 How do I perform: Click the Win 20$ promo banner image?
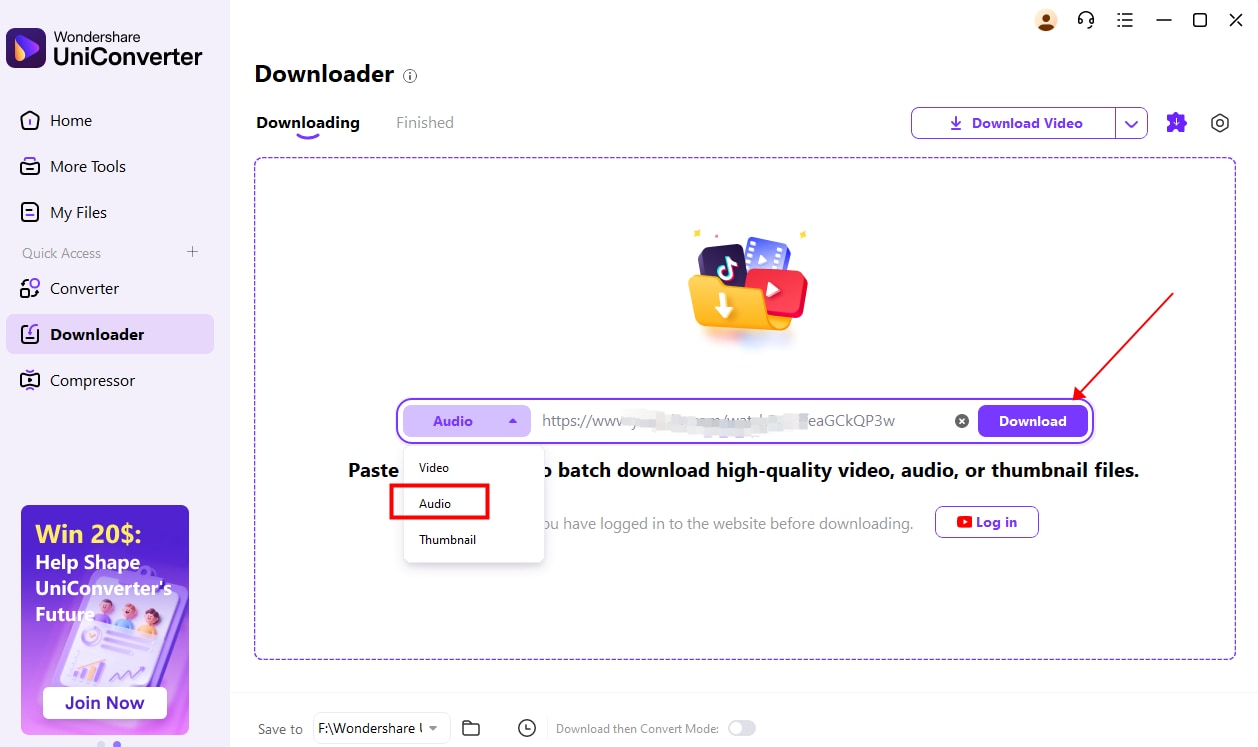105,620
